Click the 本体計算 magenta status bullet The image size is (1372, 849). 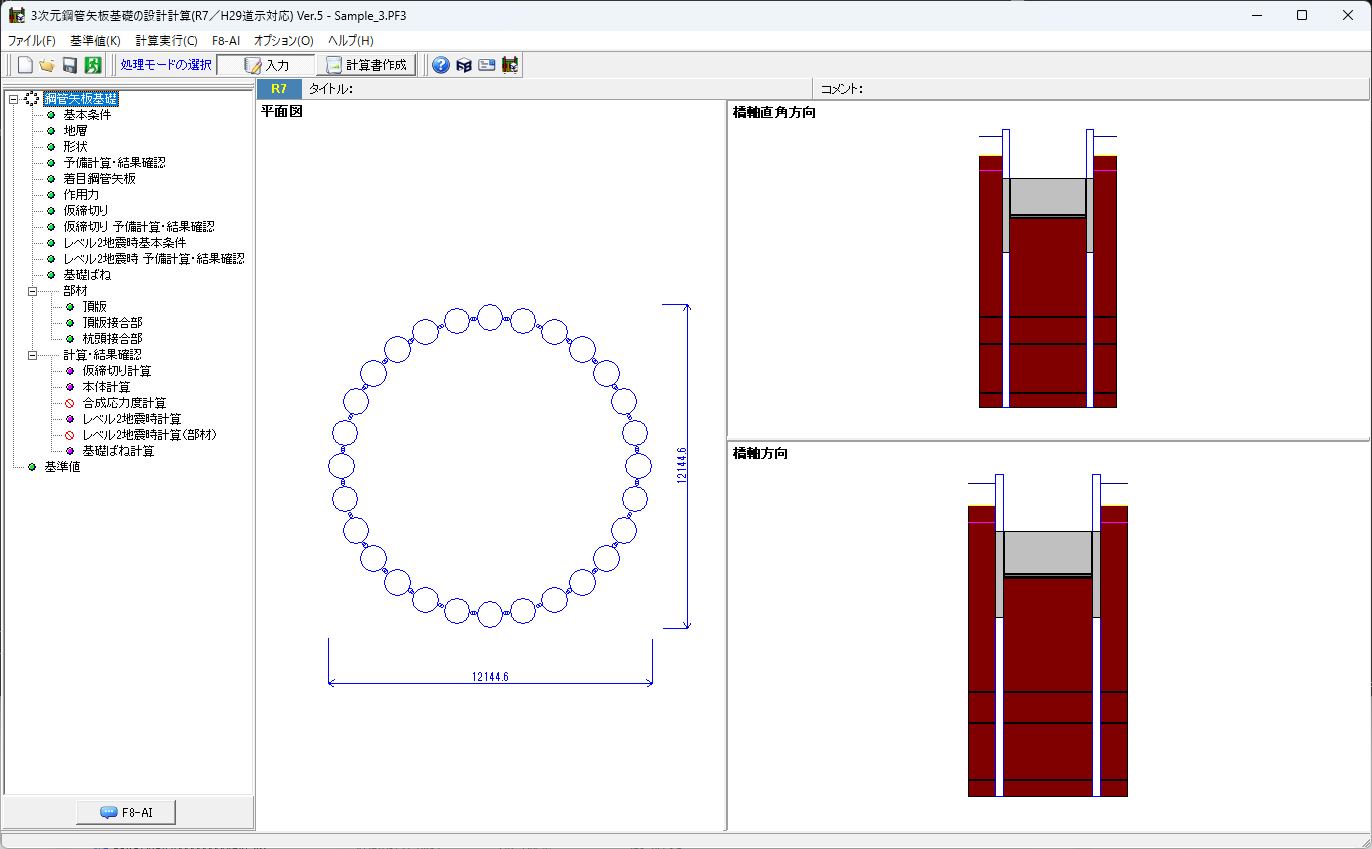(x=70, y=387)
